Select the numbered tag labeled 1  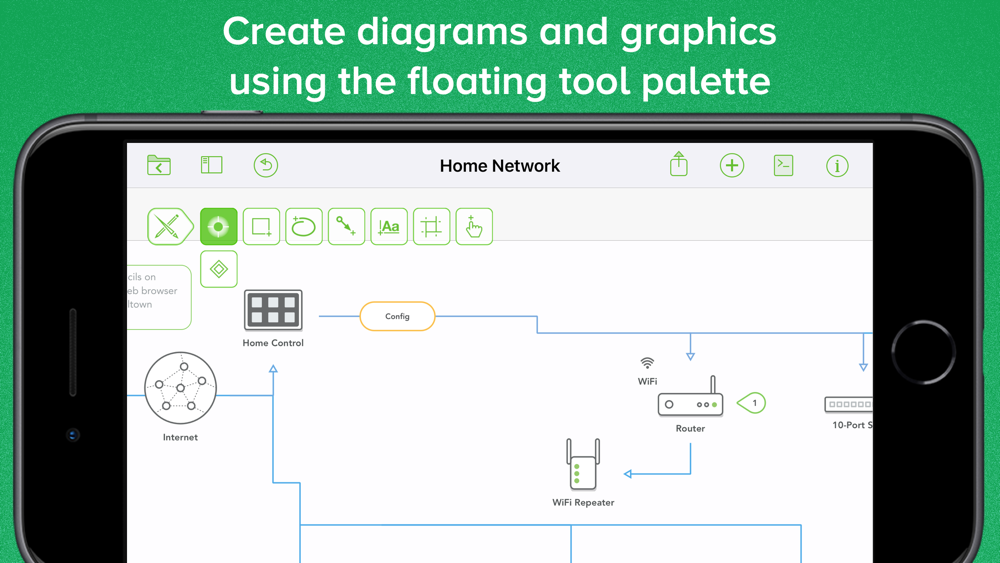point(751,403)
